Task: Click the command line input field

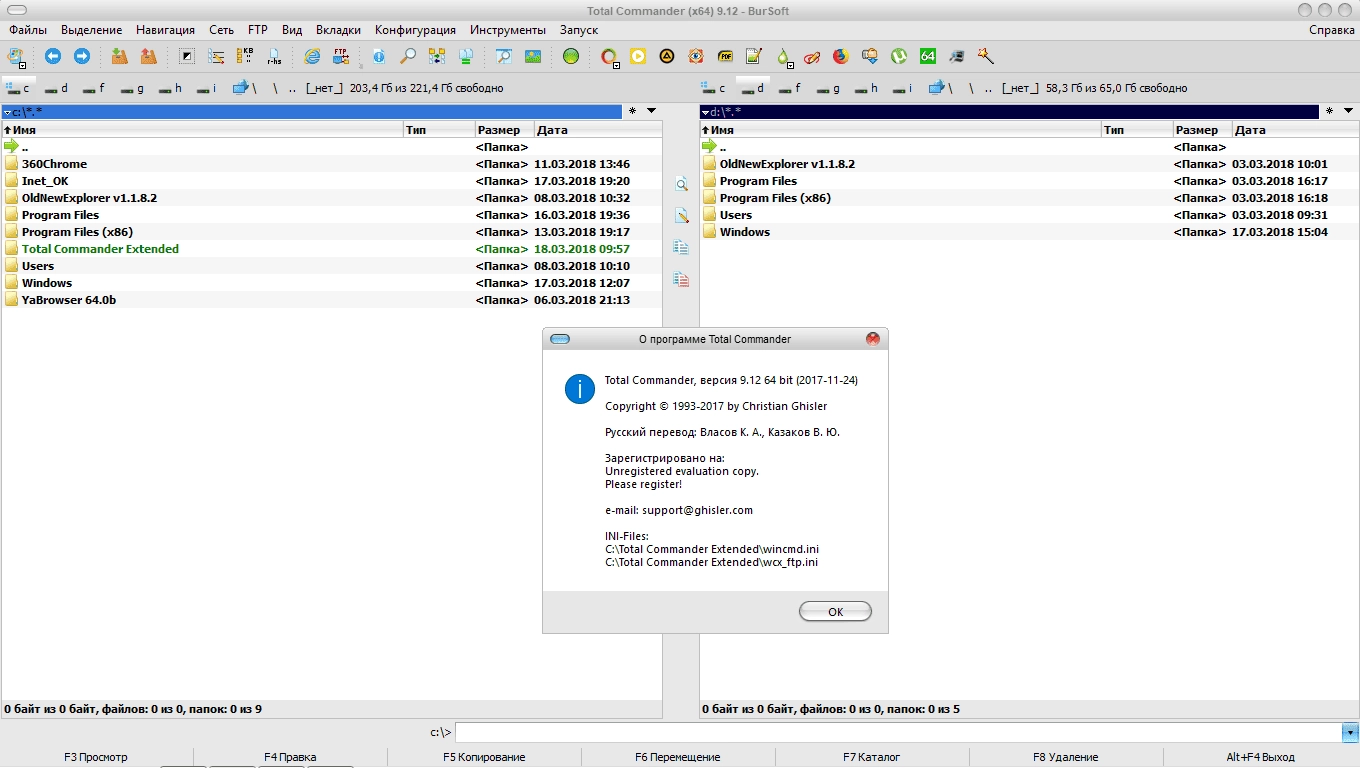Action: tap(898, 733)
